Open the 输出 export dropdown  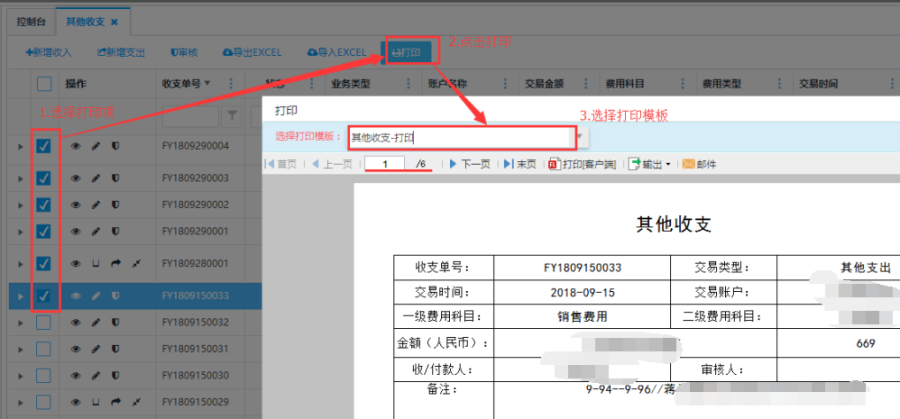click(649, 164)
